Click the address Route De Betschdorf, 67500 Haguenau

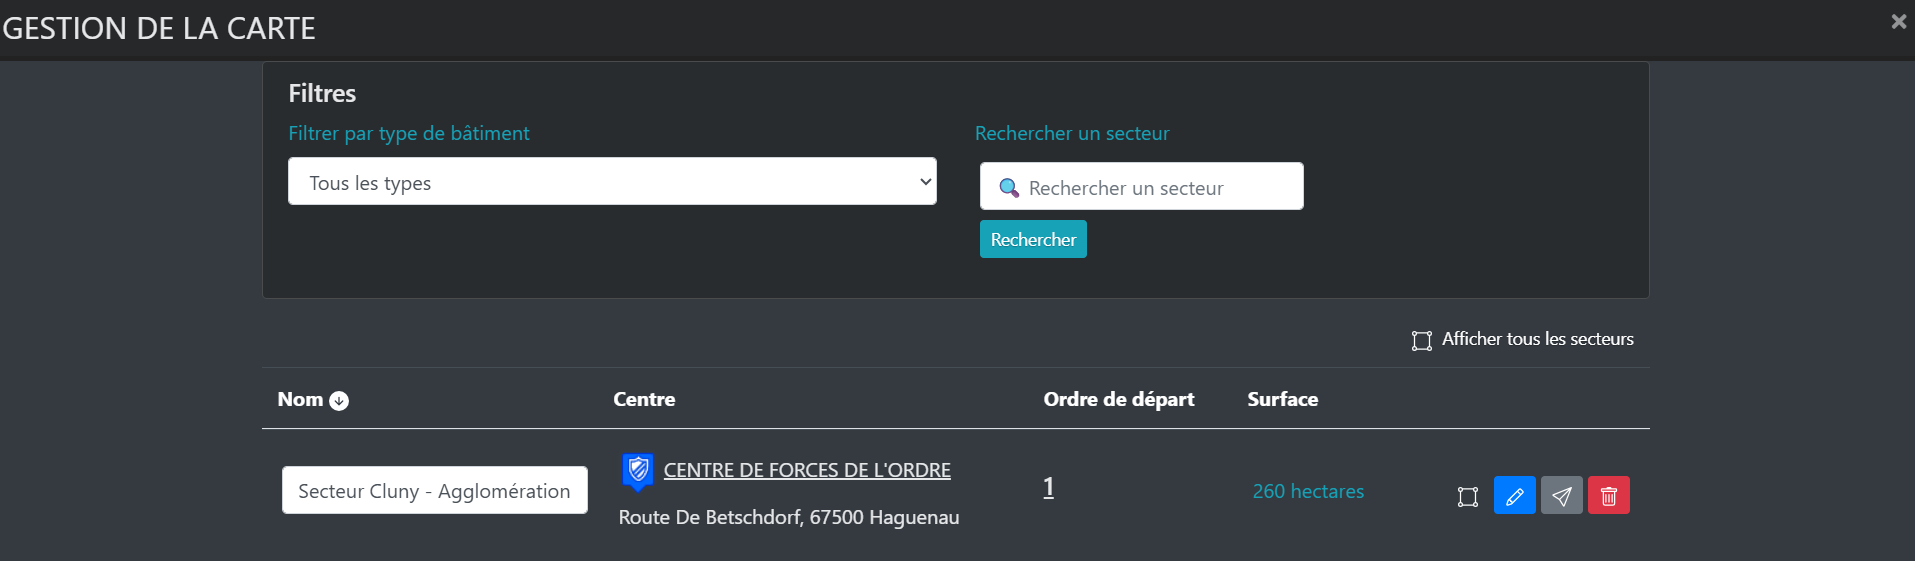coord(789,517)
